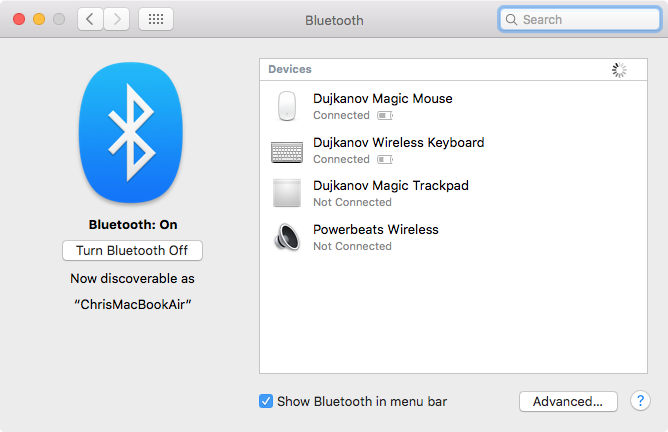Click Connected status under Magic Mouse
This screenshot has height=432, width=668.
click(x=341, y=115)
